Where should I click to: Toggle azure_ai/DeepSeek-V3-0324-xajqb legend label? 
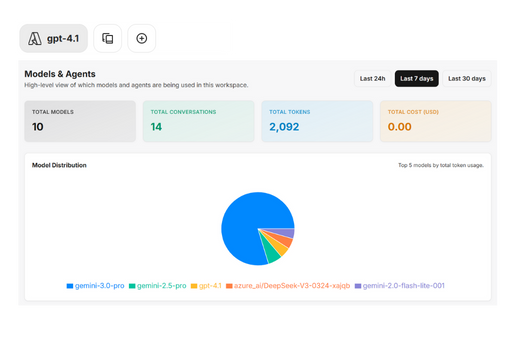pos(292,286)
